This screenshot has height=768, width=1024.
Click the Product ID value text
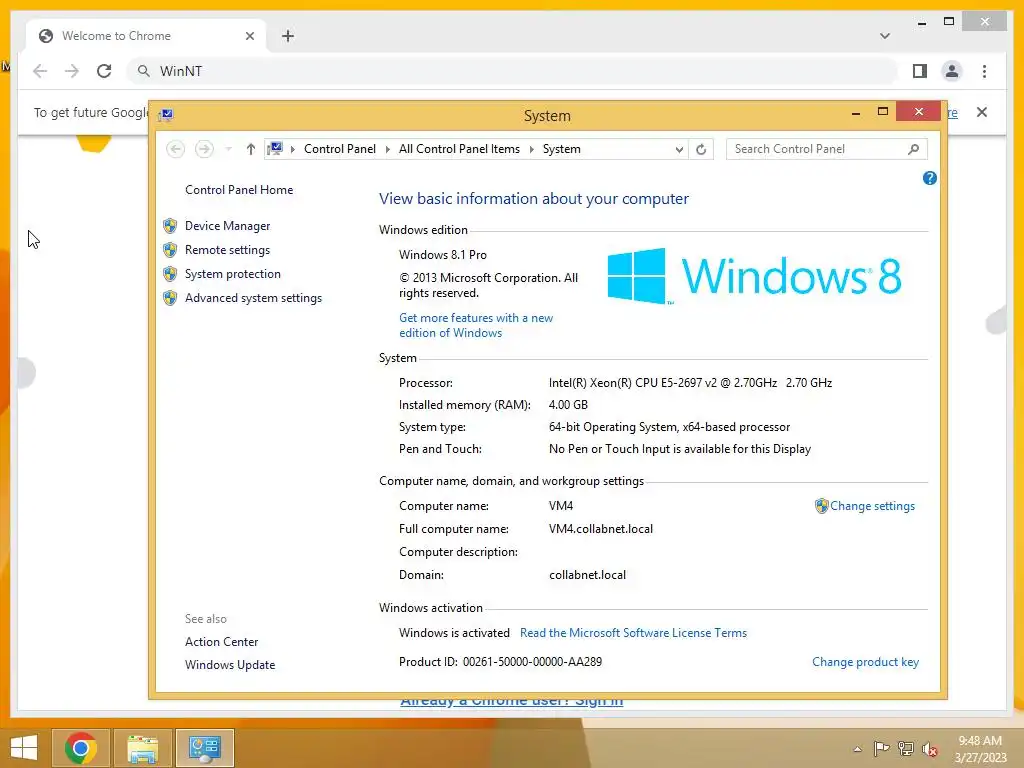[x=532, y=662]
